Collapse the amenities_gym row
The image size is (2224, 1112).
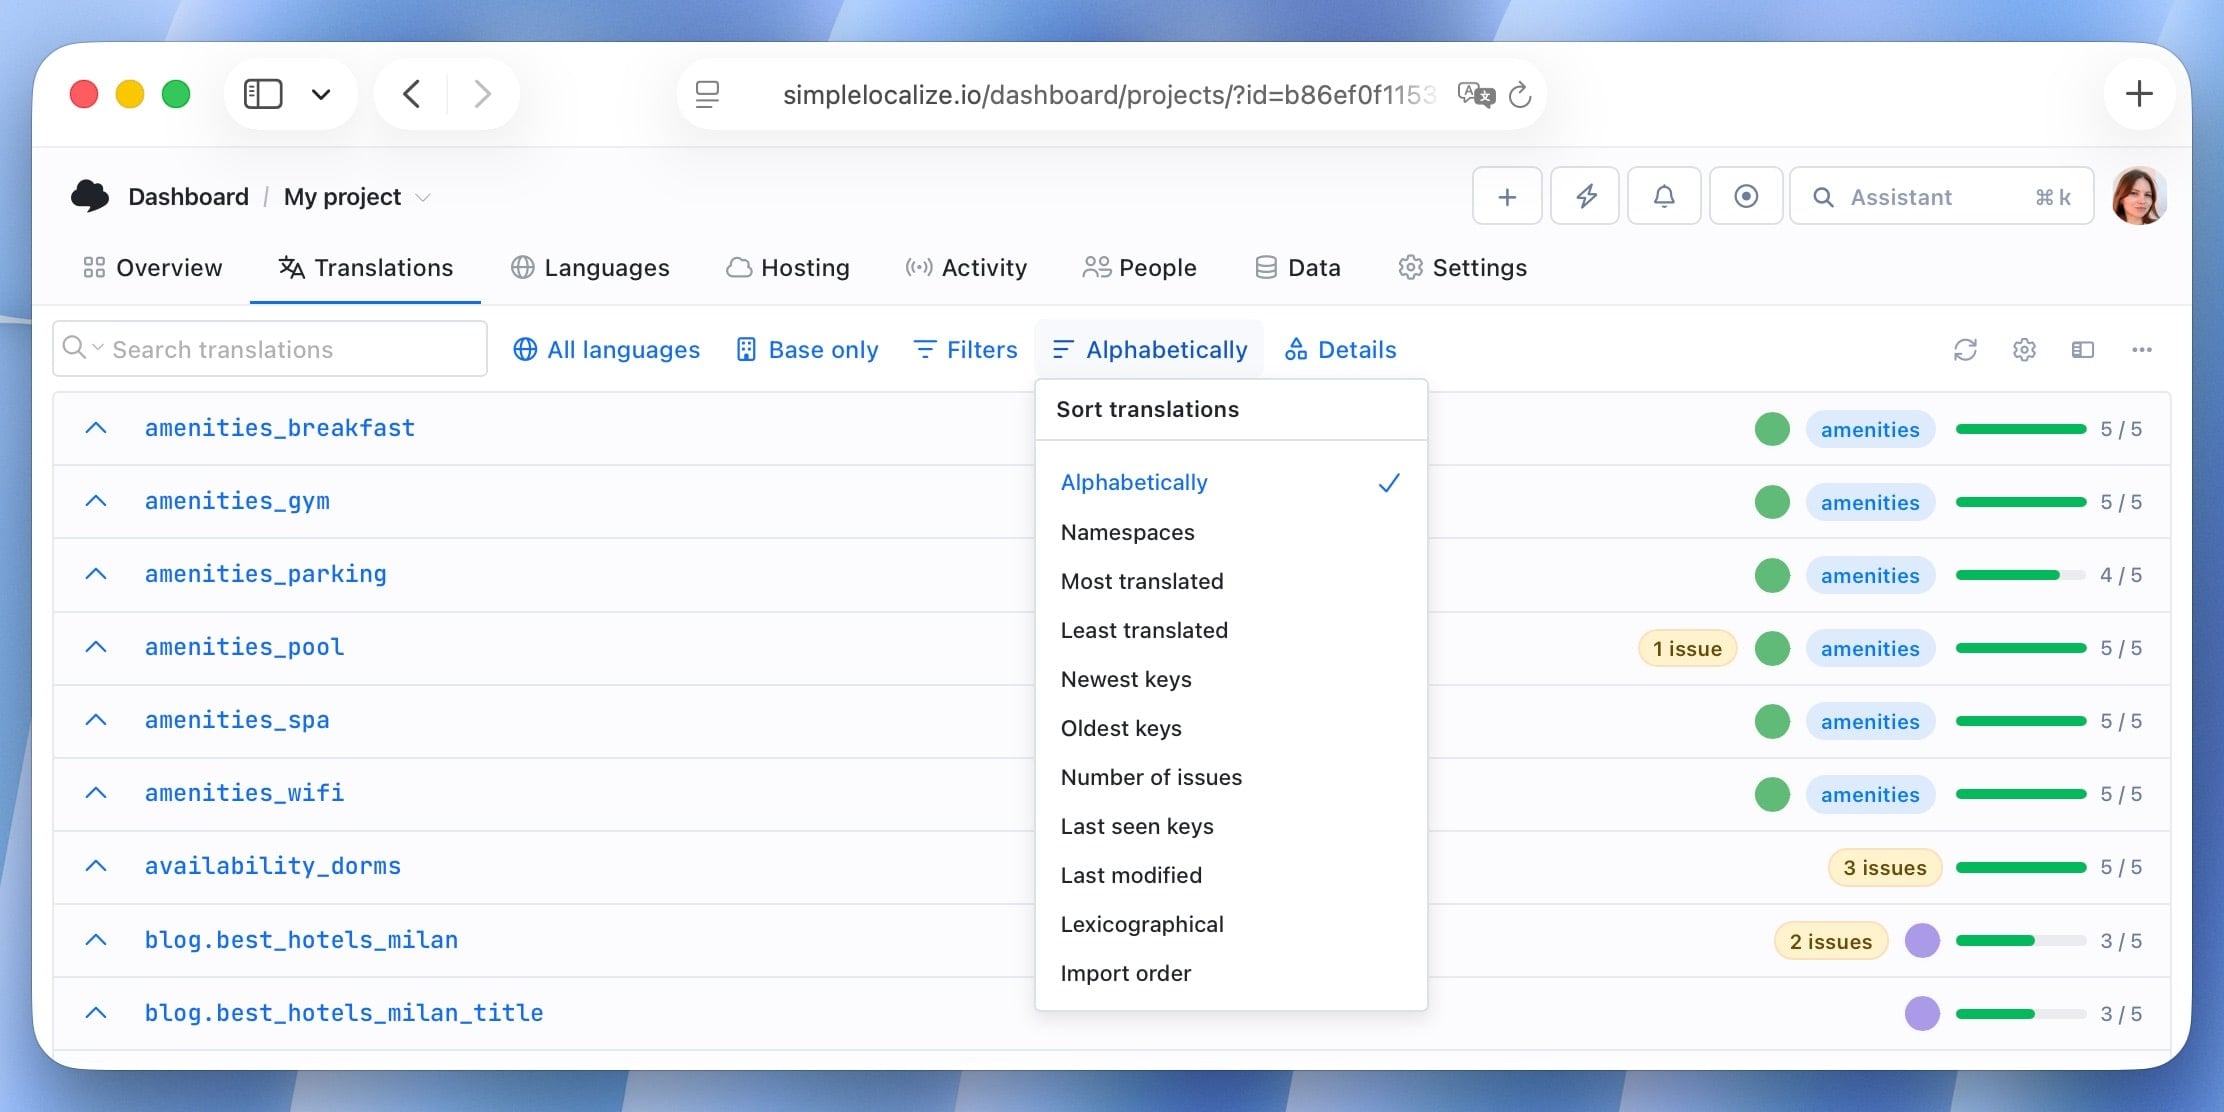(96, 501)
